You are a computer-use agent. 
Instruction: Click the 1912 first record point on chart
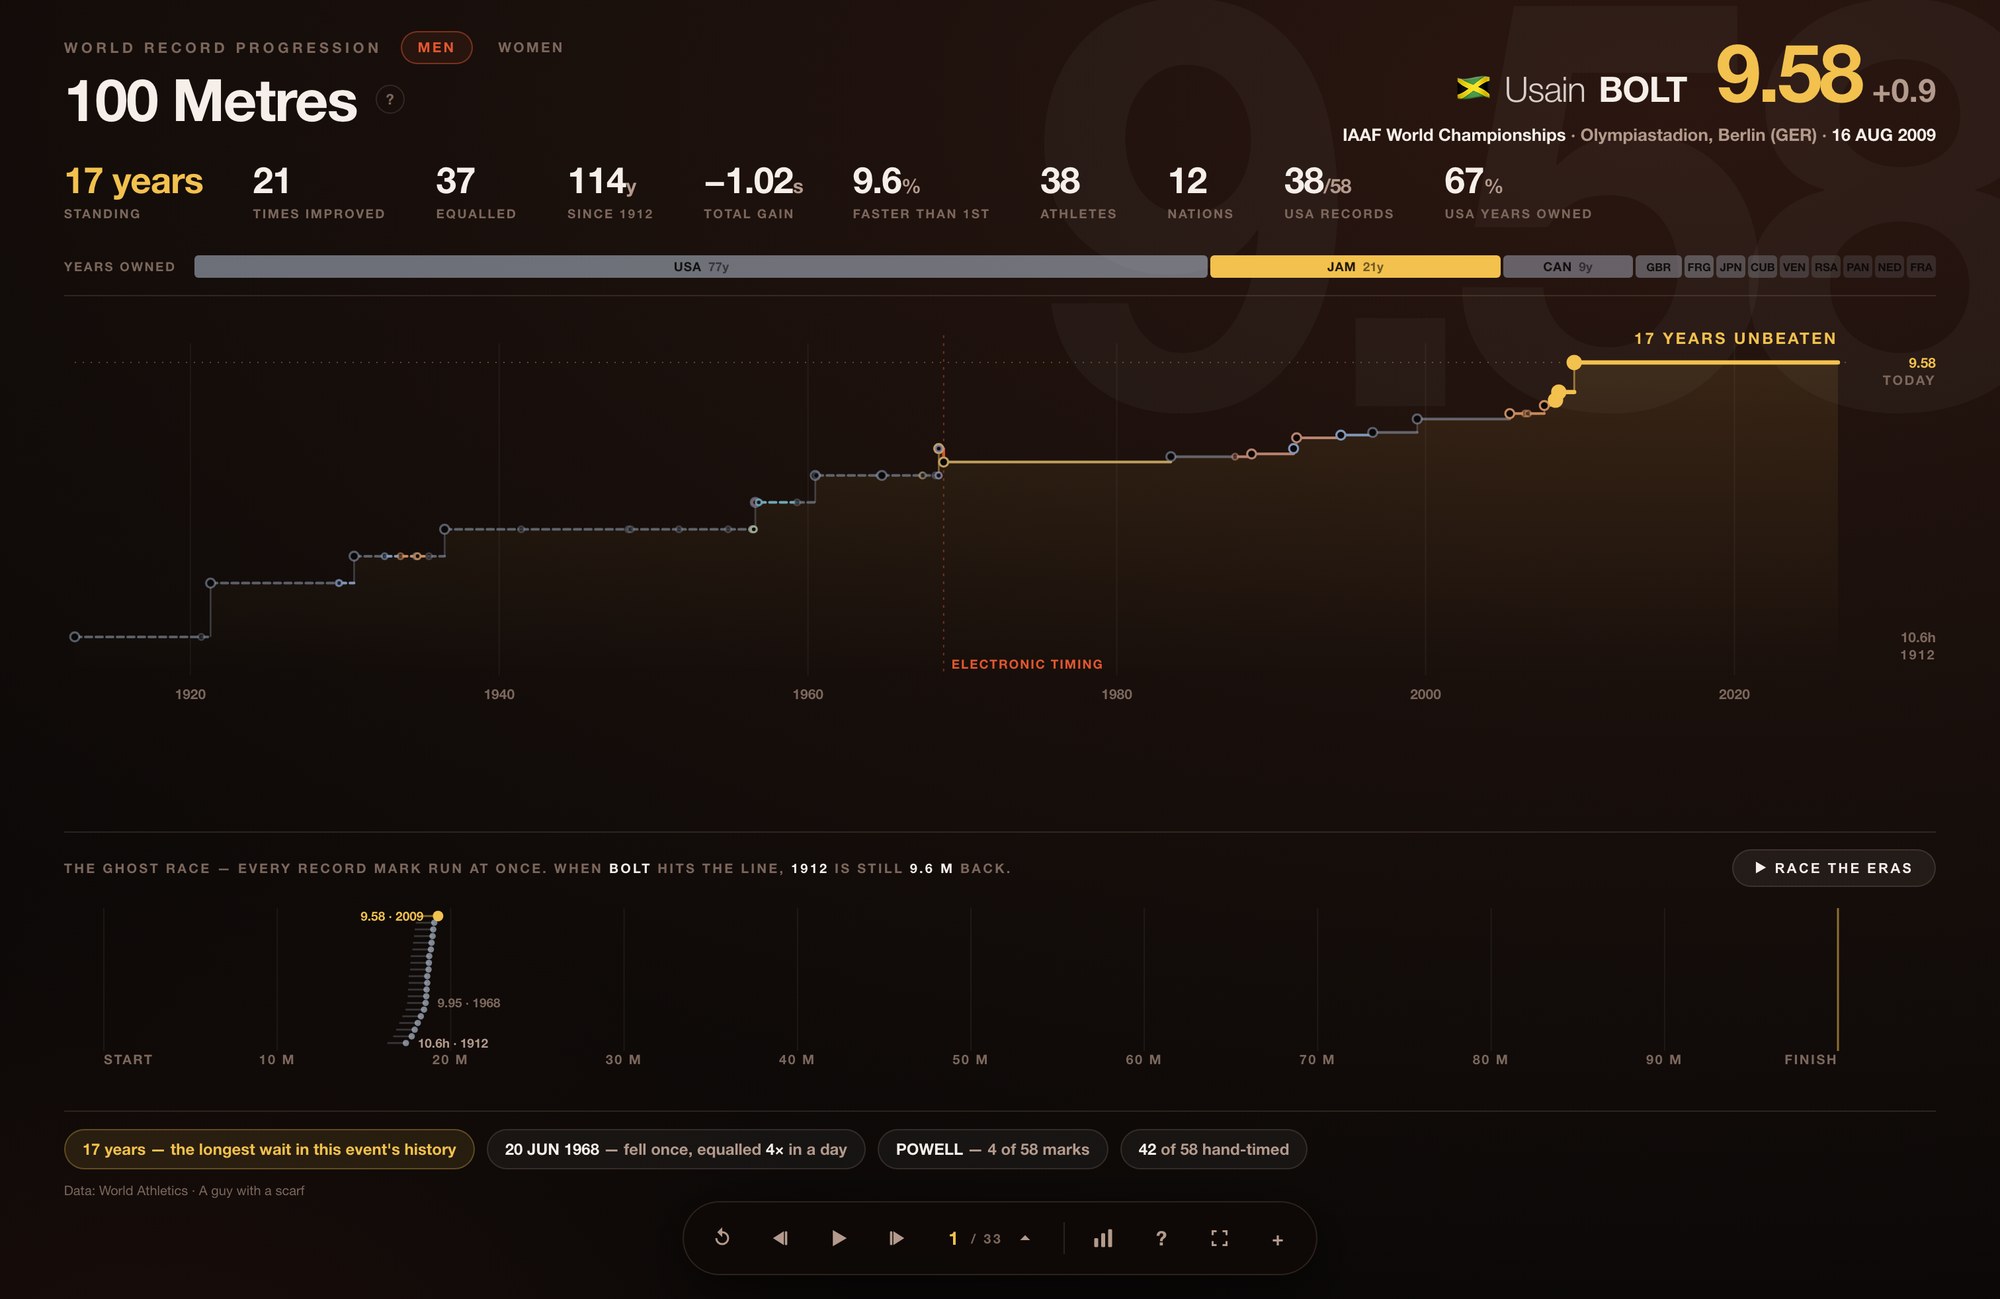(x=75, y=637)
